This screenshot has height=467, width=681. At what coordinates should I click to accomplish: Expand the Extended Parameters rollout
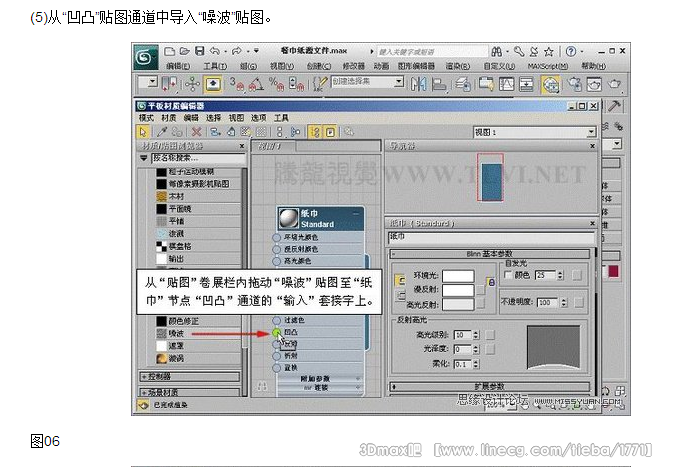[490, 386]
